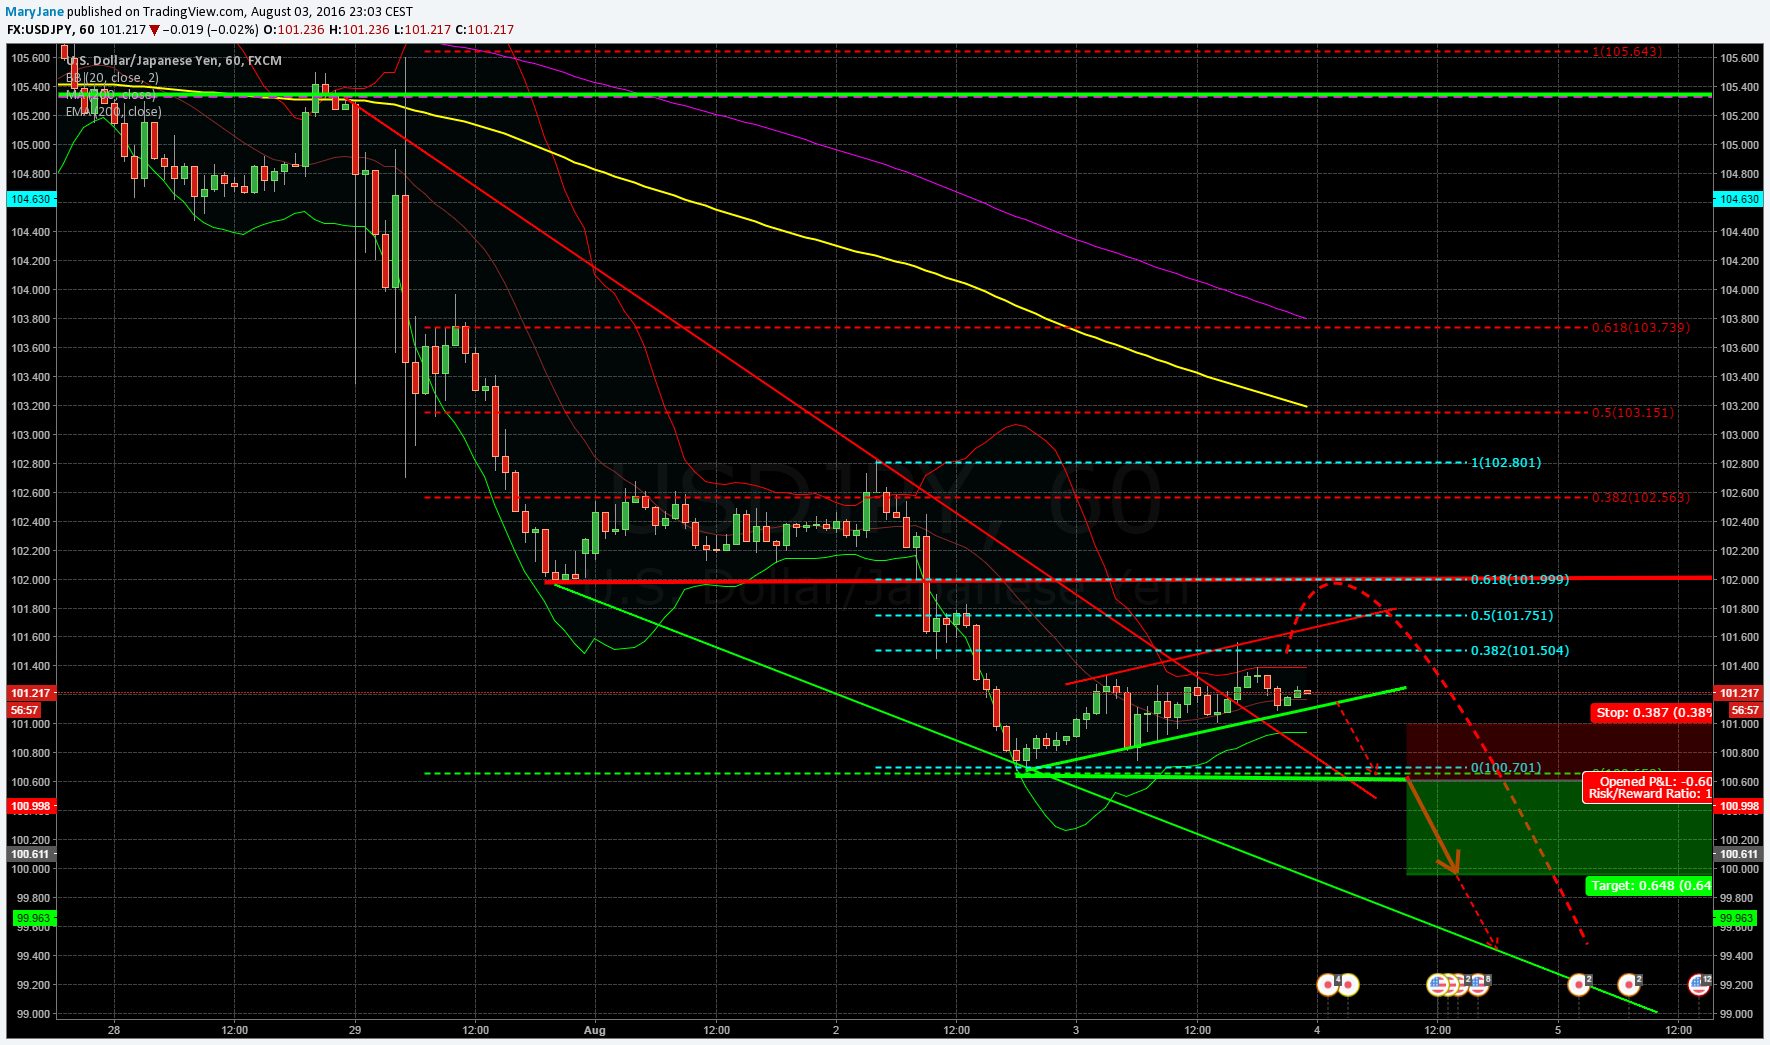Screen dimensions: 1770x1045
Task: Click the FX:USDJPY, 60 symbol title
Action: [x=51, y=30]
